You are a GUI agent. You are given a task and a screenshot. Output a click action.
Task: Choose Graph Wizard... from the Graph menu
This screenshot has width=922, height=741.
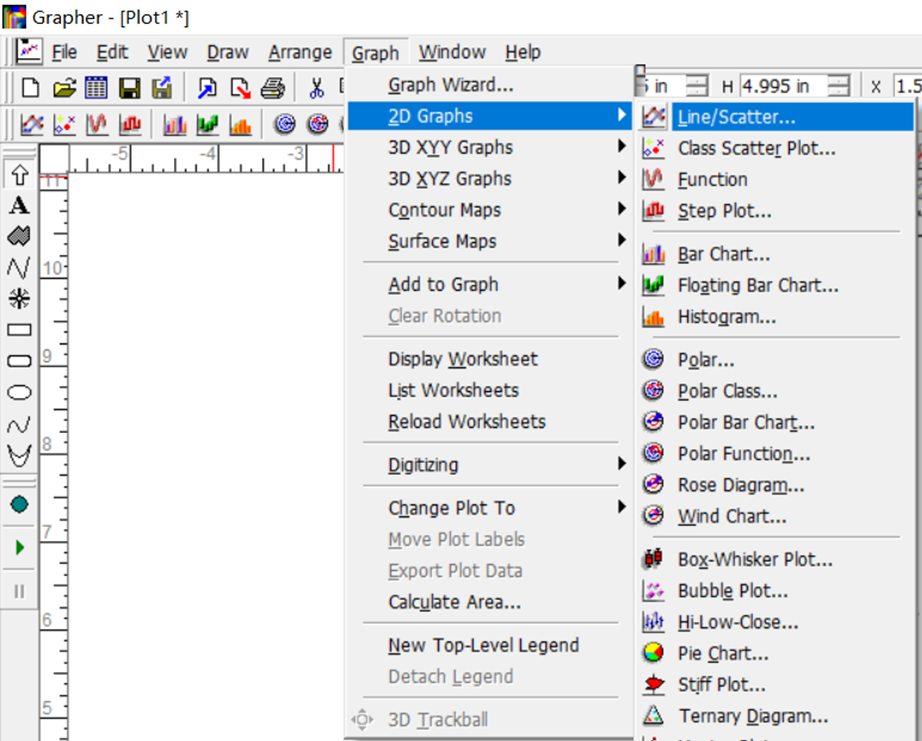point(489,85)
